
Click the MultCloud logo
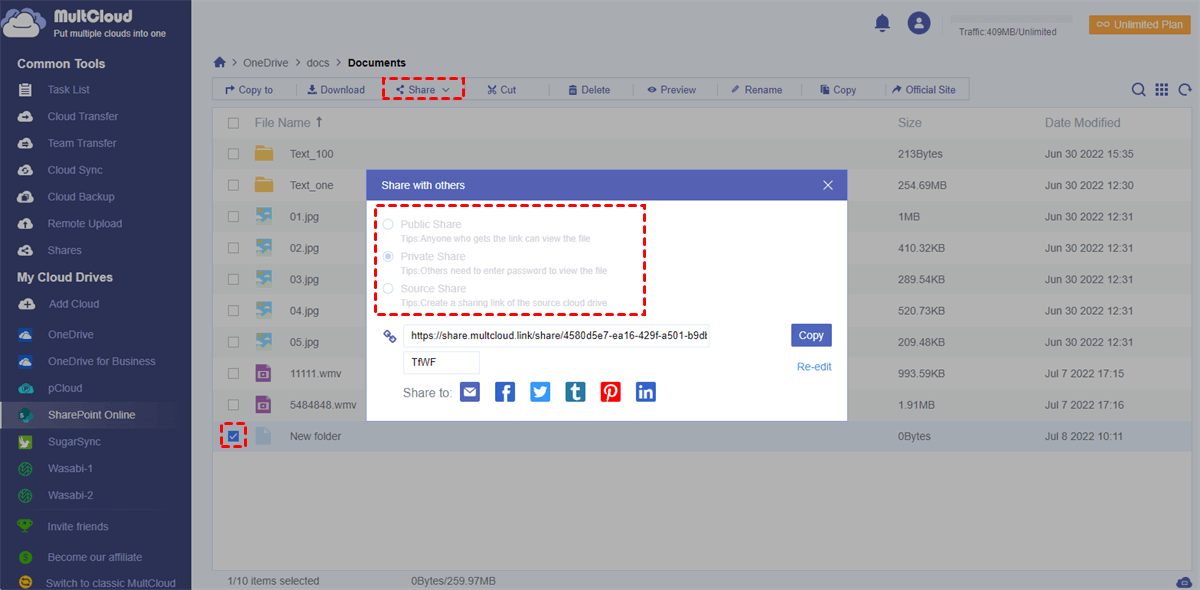(83, 23)
